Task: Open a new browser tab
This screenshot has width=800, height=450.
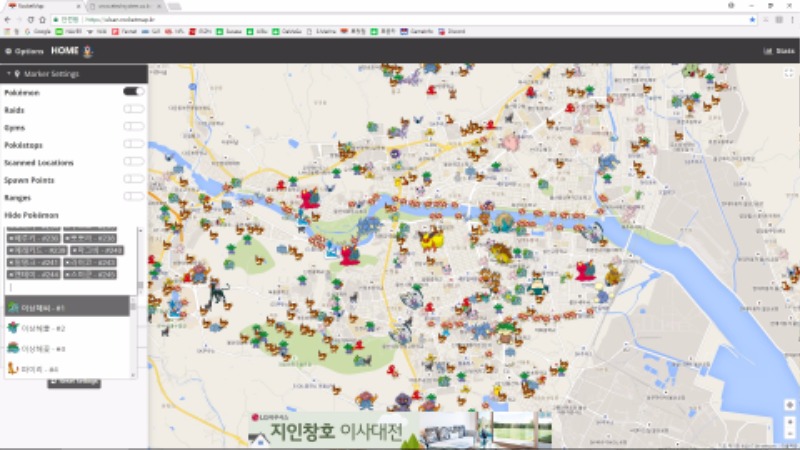Action: click(174, 6)
